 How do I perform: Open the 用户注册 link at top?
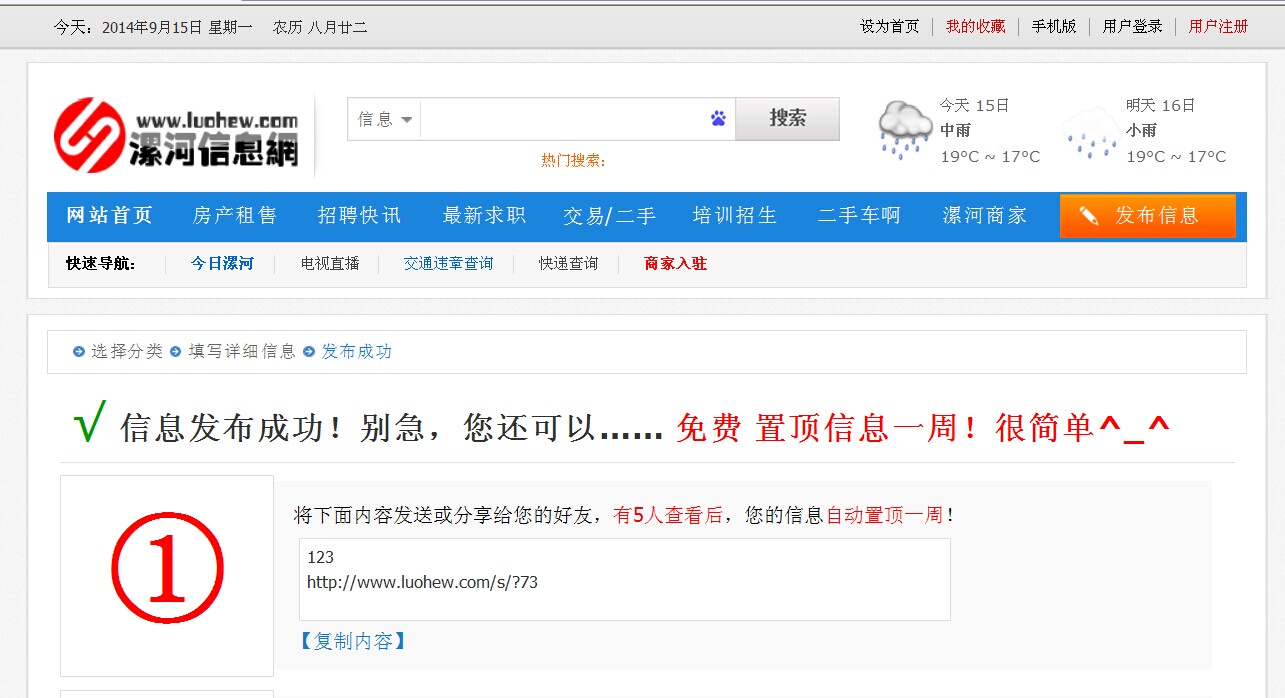point(1218,26)
